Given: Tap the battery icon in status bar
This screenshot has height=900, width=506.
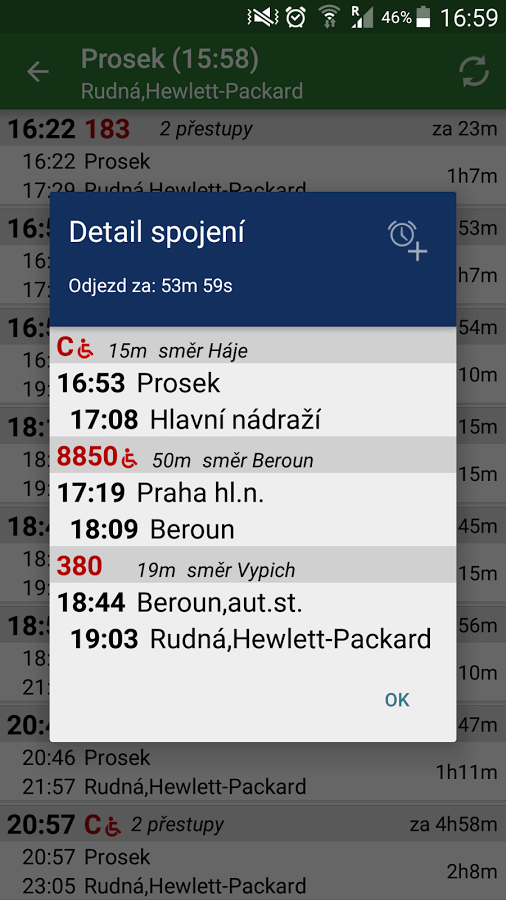Looking at the screenshot, I should coord(424,17).
